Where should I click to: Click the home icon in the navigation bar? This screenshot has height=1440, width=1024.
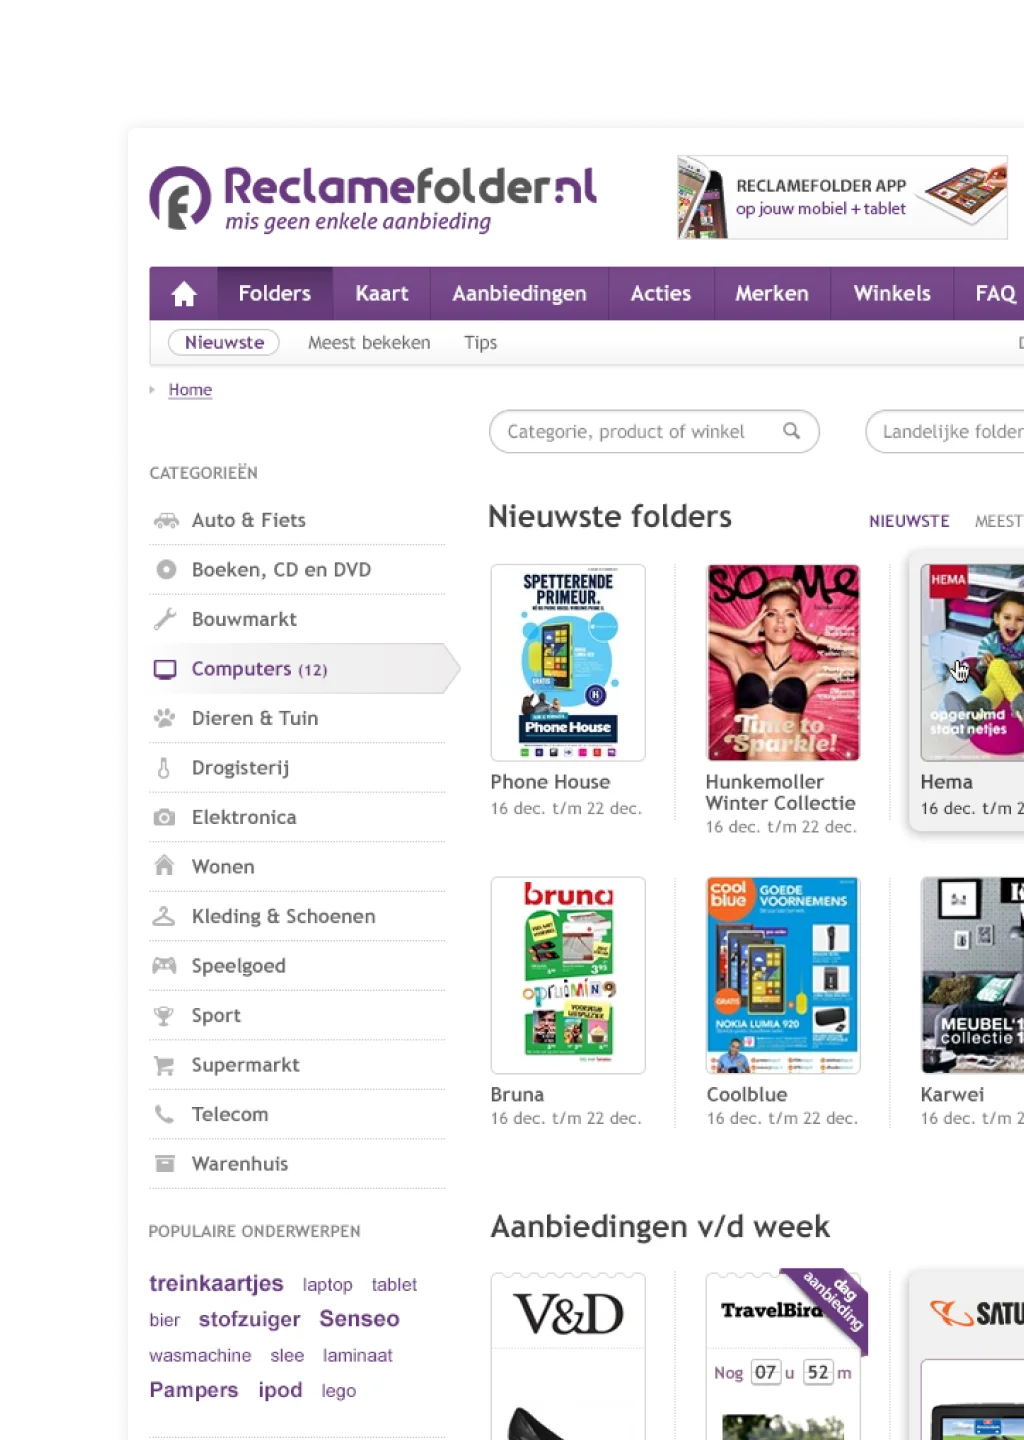pyautogui.click(x=184, y=294)
